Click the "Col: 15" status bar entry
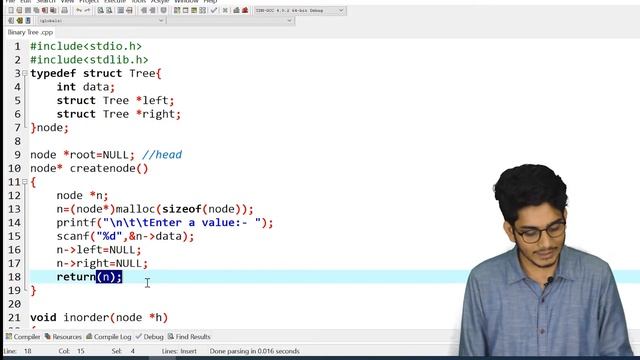The height and width of the screenshot is (360, 640). pos(71,351)
